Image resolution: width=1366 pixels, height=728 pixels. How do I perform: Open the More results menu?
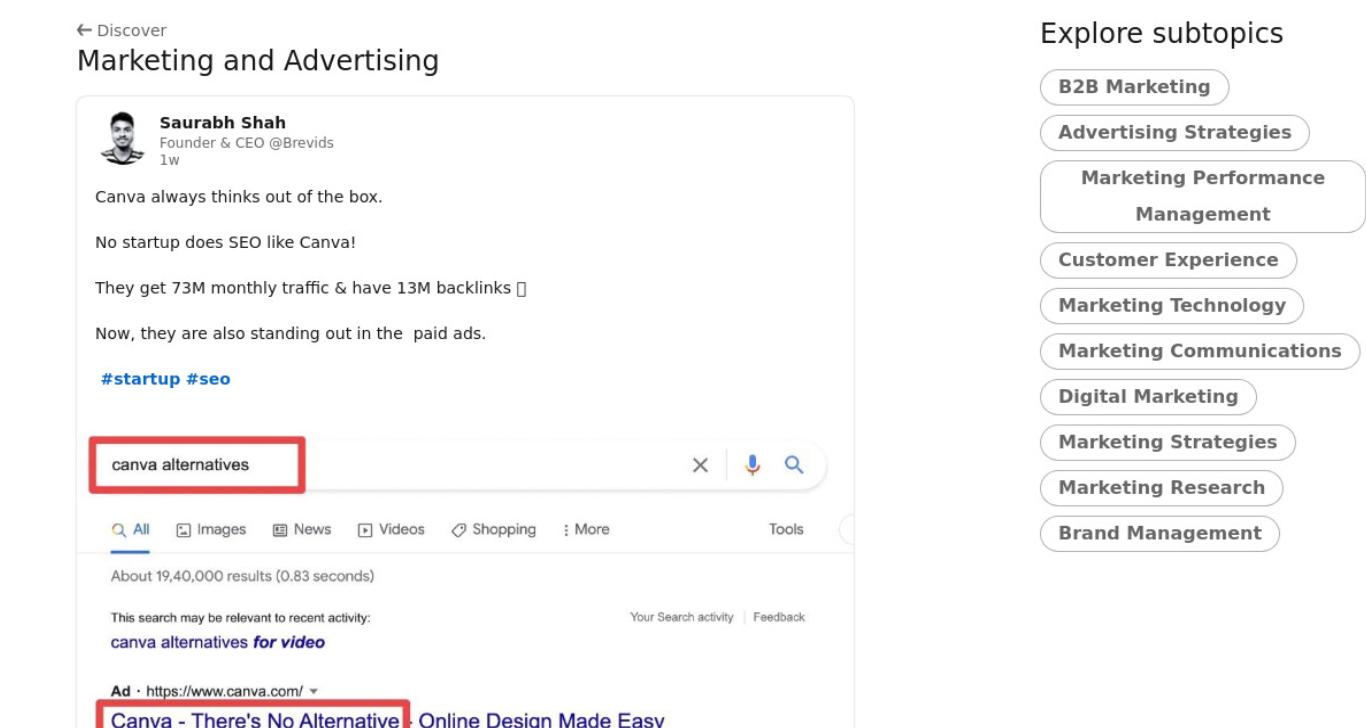pos(586,530)
